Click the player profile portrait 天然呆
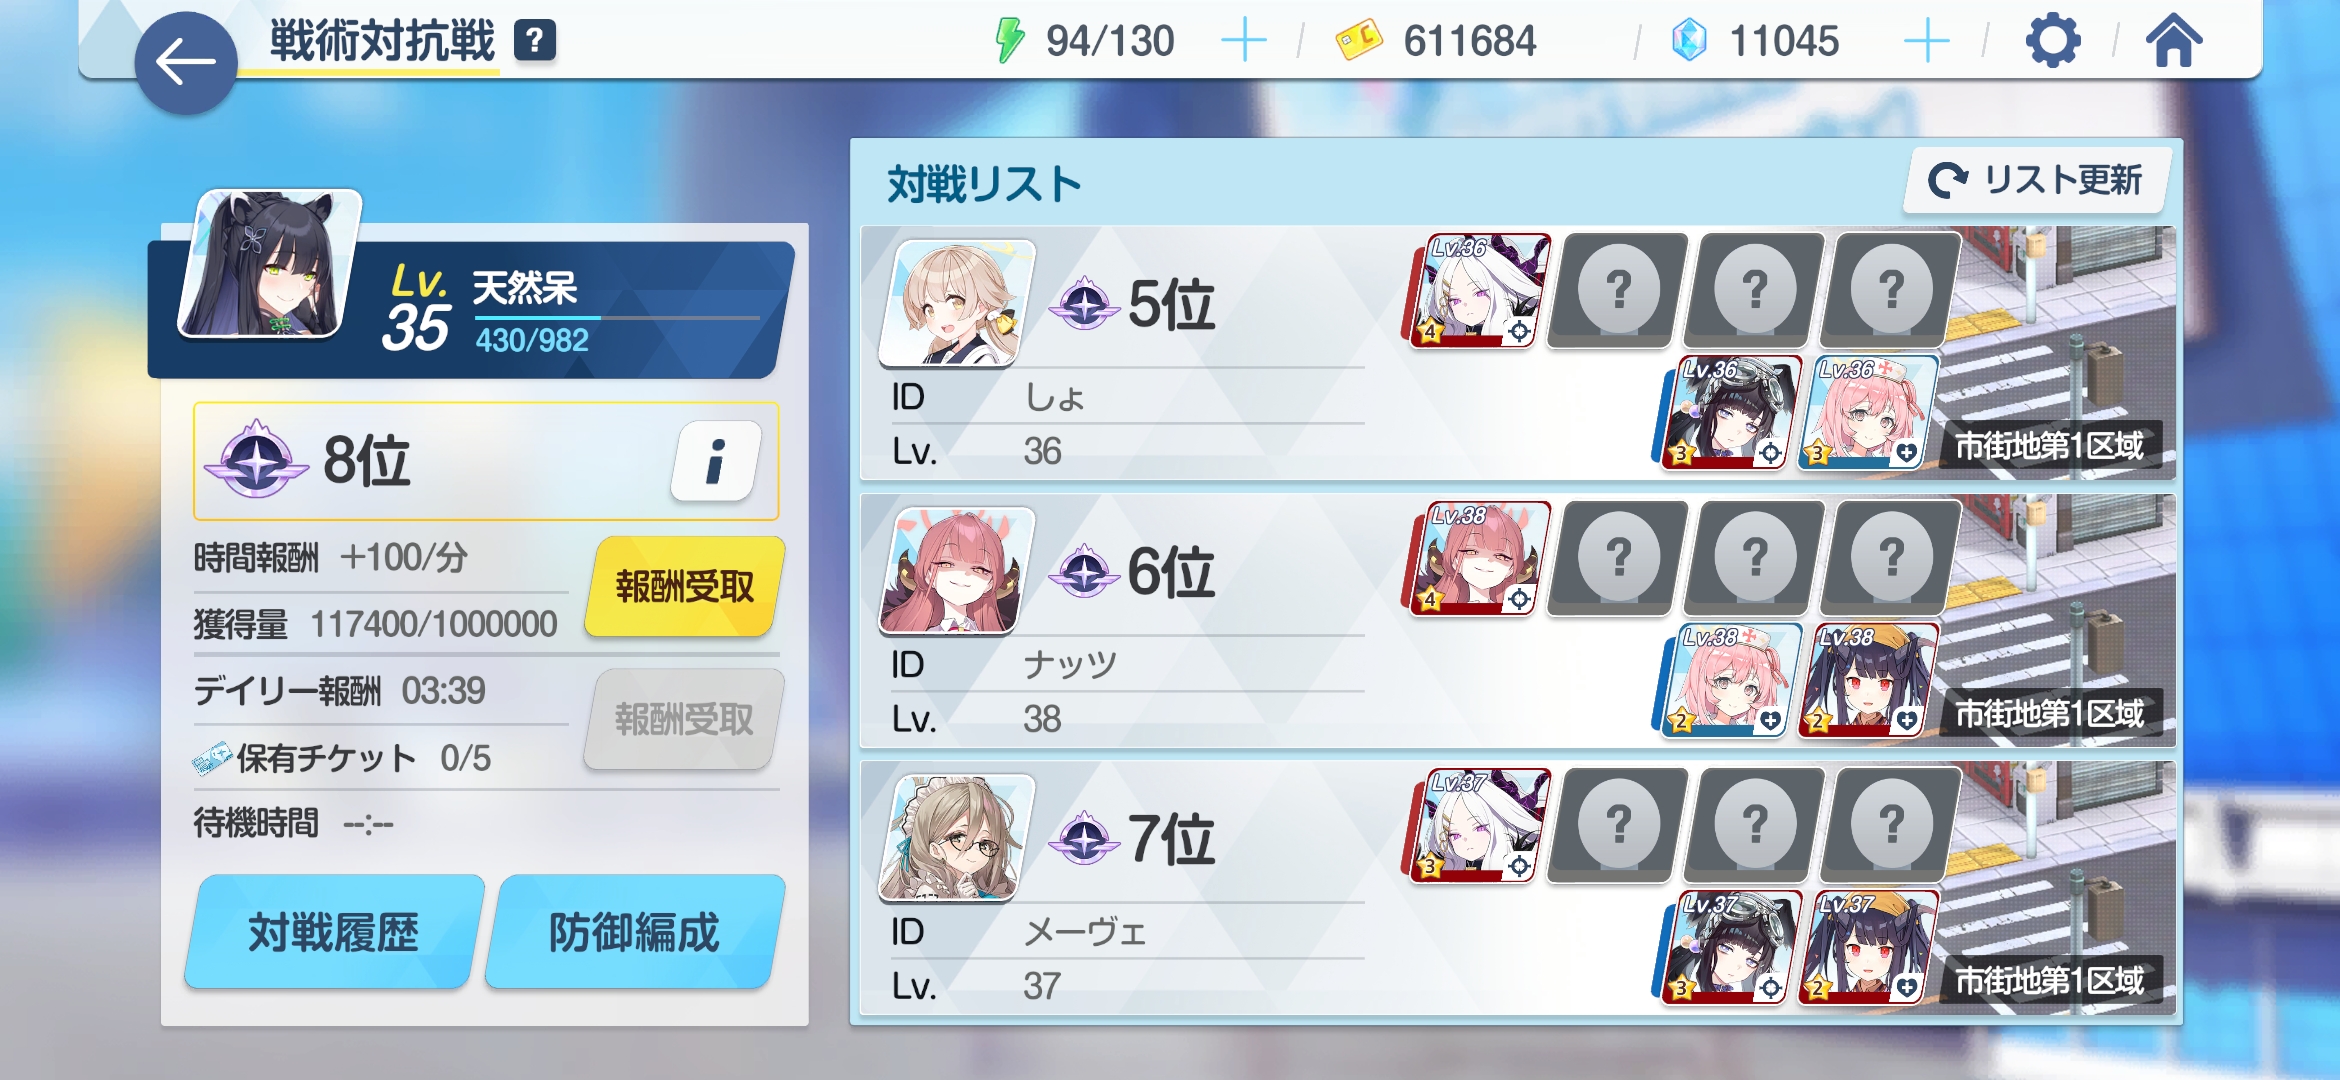This screenshot has height=1080, width=2340. tap(270, 264)
